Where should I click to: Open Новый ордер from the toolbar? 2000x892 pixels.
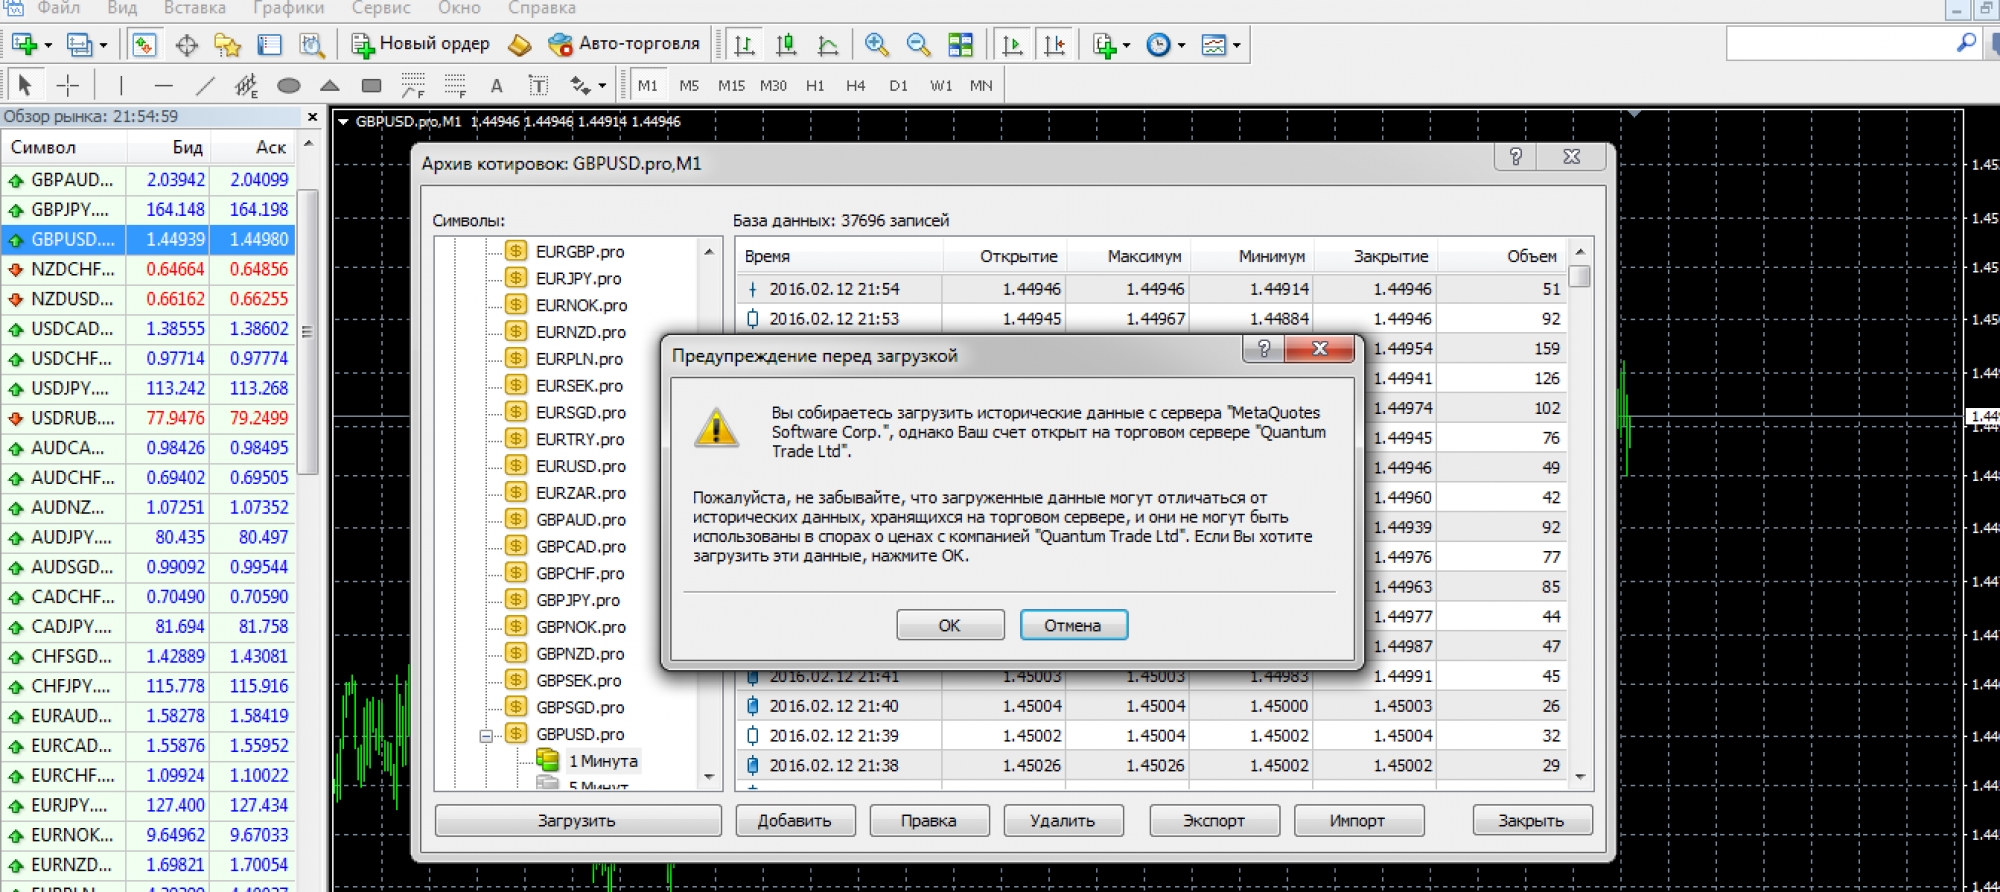(x=421, y=44)
